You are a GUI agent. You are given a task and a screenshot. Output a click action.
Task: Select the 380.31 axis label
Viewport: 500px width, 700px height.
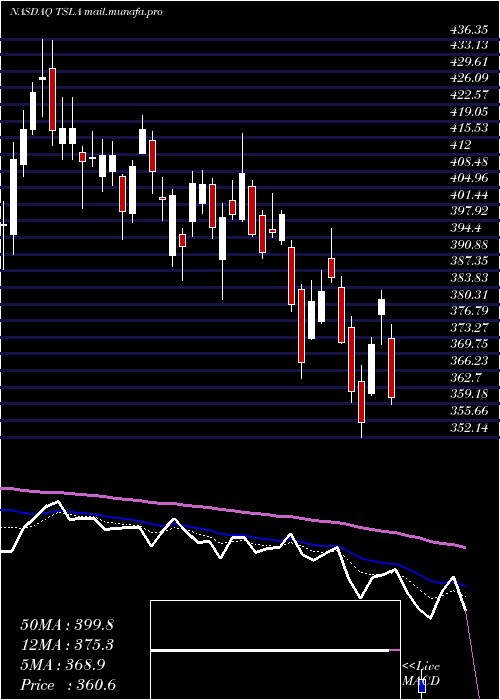tap(469, 294)
